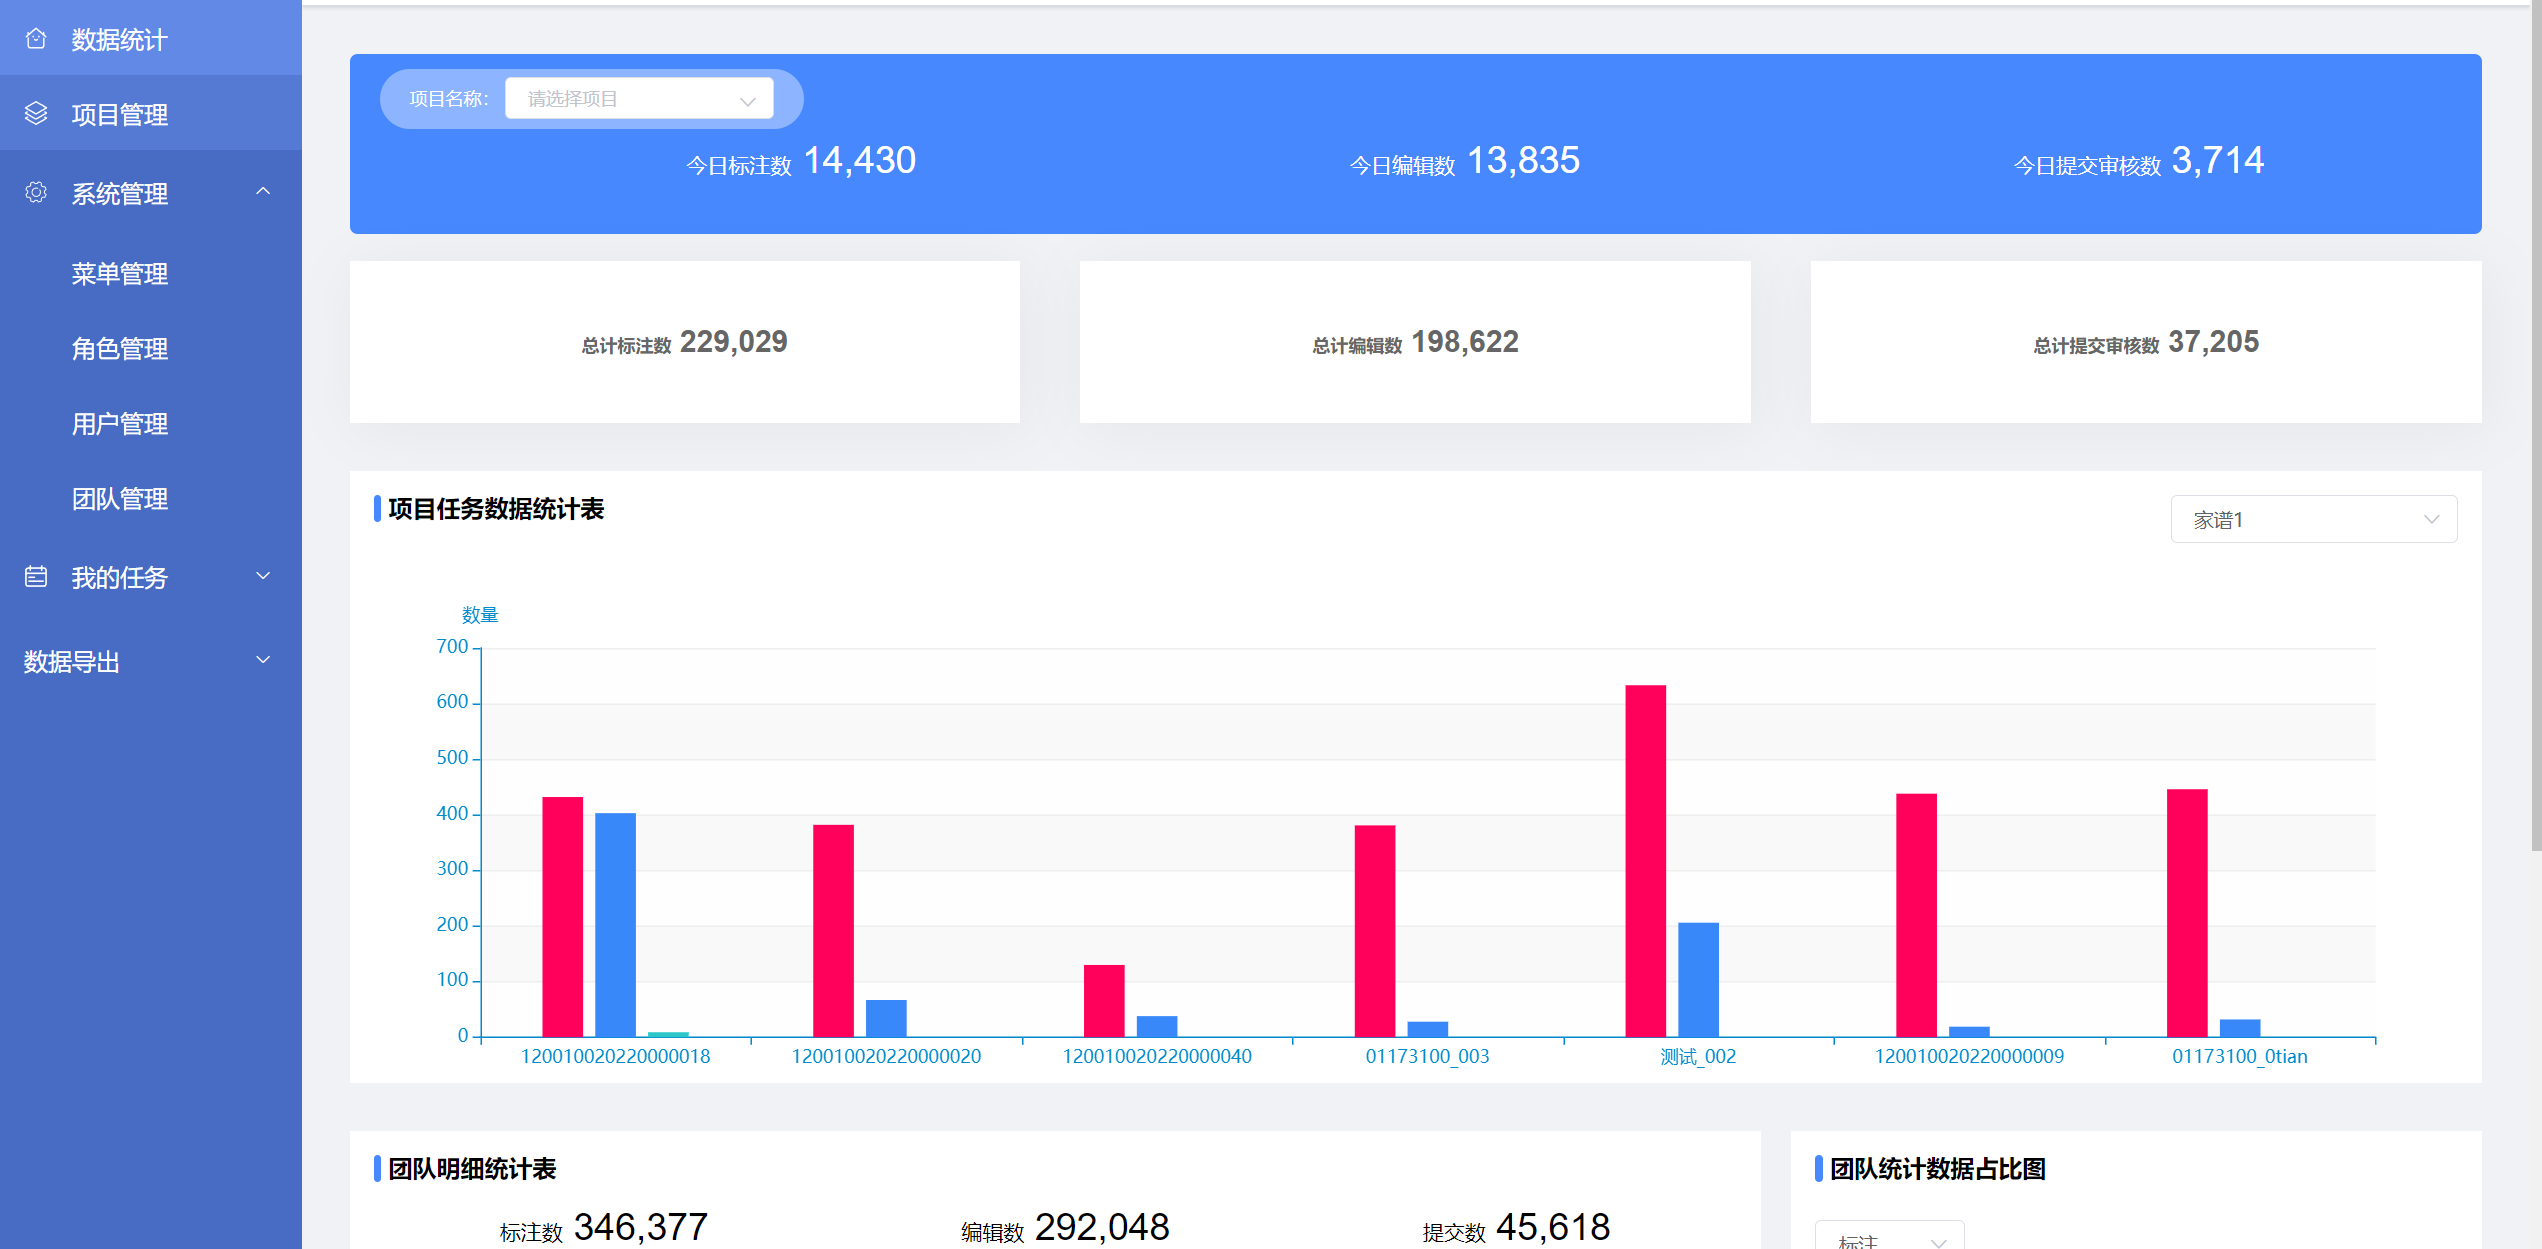Click the arrow in 请选择项目 dropdown
The height and width of the screenshot is (1249, 2542).
point(747,101)
